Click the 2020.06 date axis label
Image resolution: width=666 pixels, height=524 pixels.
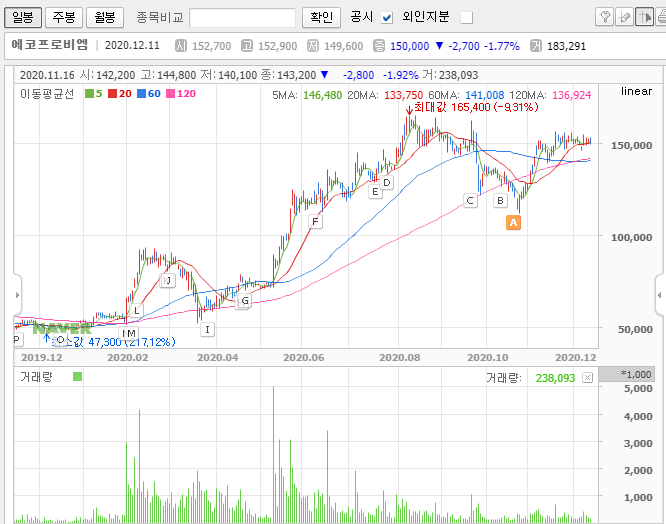coord(304,358)
